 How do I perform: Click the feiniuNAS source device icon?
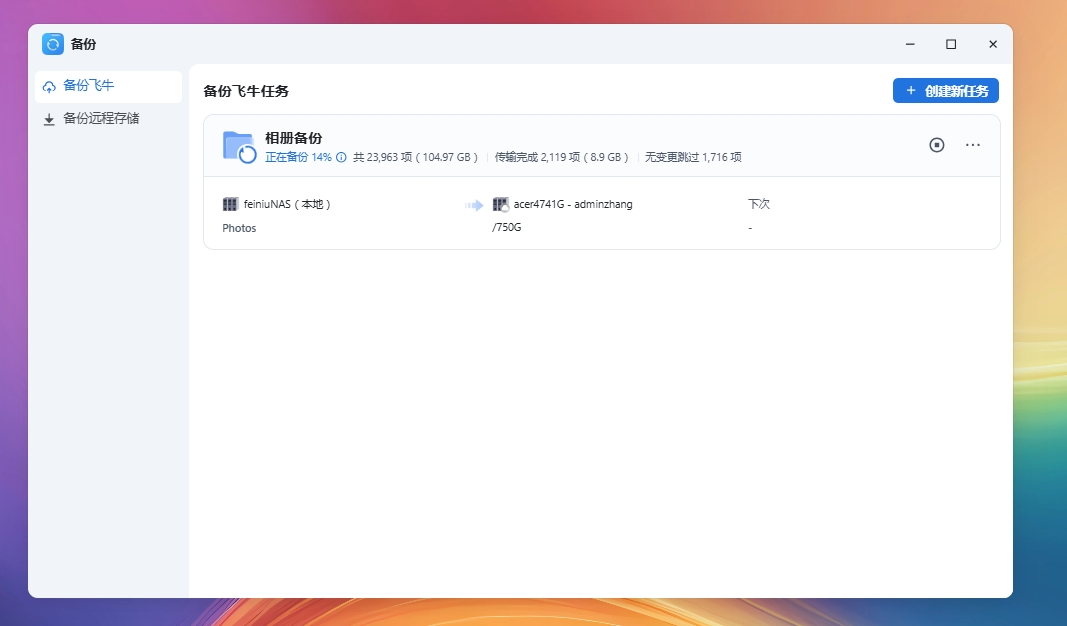pos(230,204)
